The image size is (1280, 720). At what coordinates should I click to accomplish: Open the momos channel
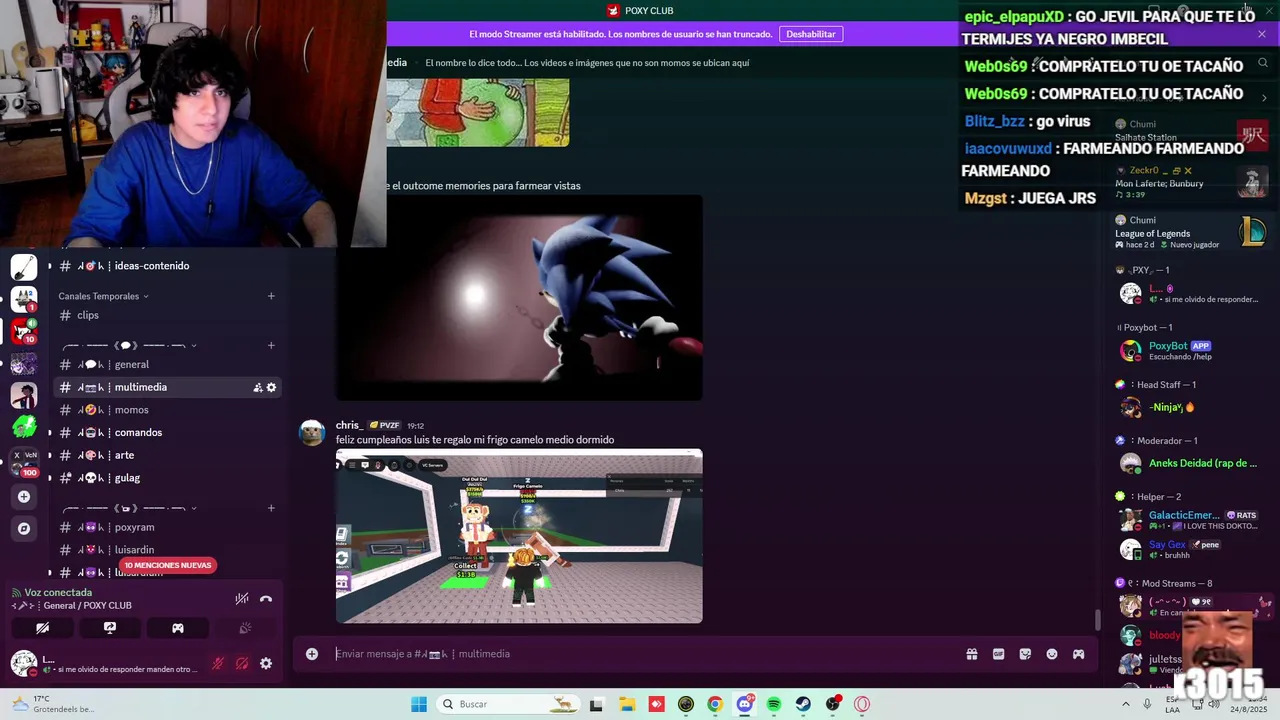click(167, 410)
